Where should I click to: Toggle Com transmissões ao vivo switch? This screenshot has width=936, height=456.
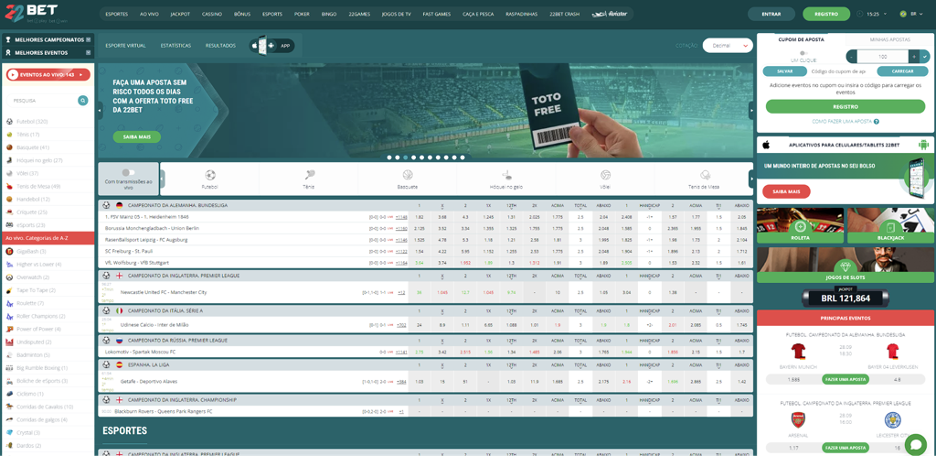point(128,172)
